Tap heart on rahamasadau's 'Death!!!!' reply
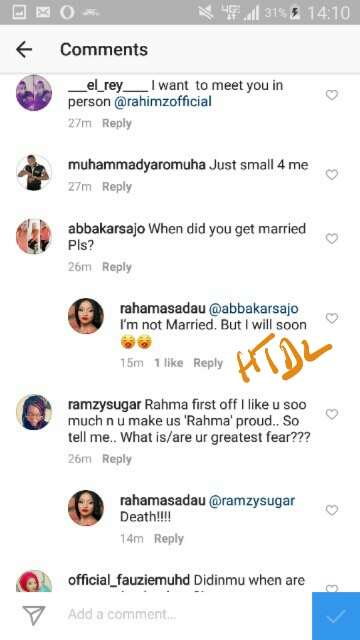 [331, 510]
